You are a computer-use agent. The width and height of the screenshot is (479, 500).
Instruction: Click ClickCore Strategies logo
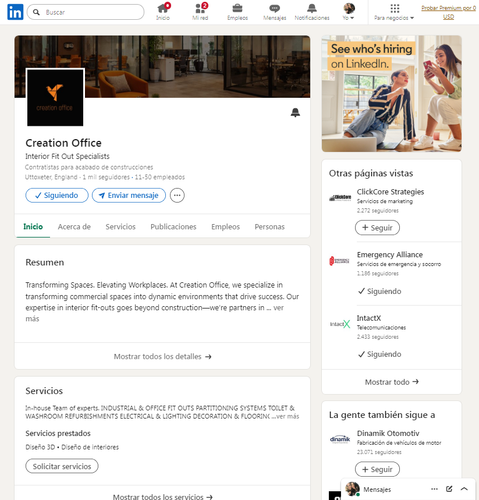tap(340, 198)
